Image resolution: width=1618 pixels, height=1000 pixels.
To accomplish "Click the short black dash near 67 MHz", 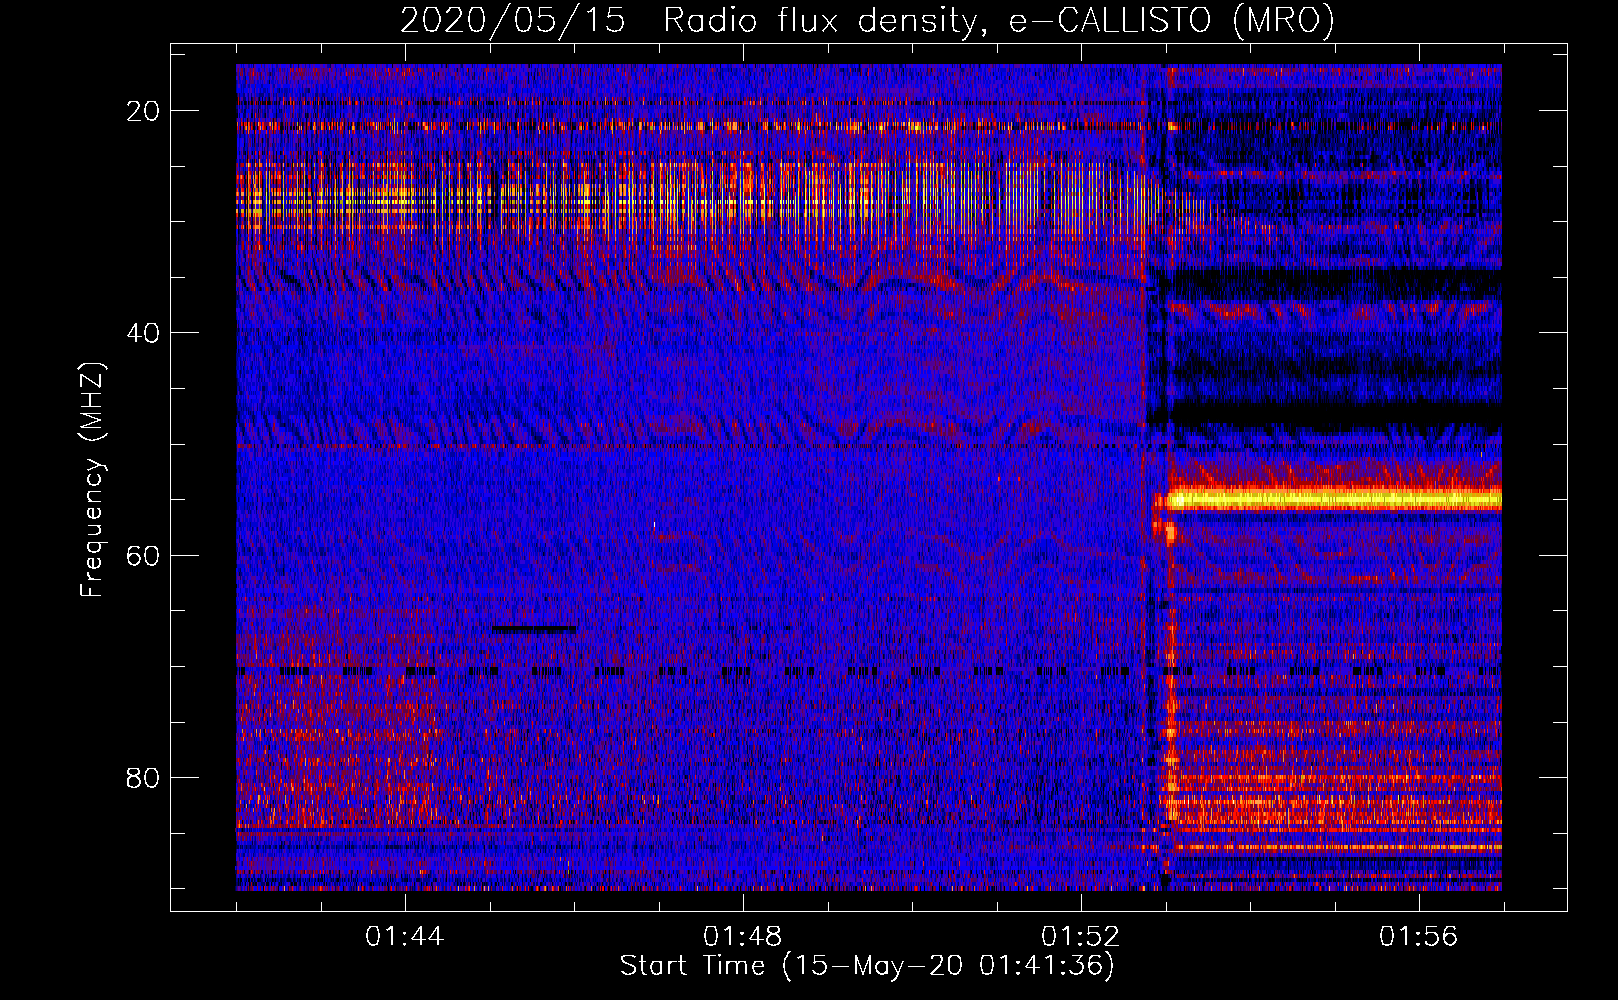I will tap(534, 629).
